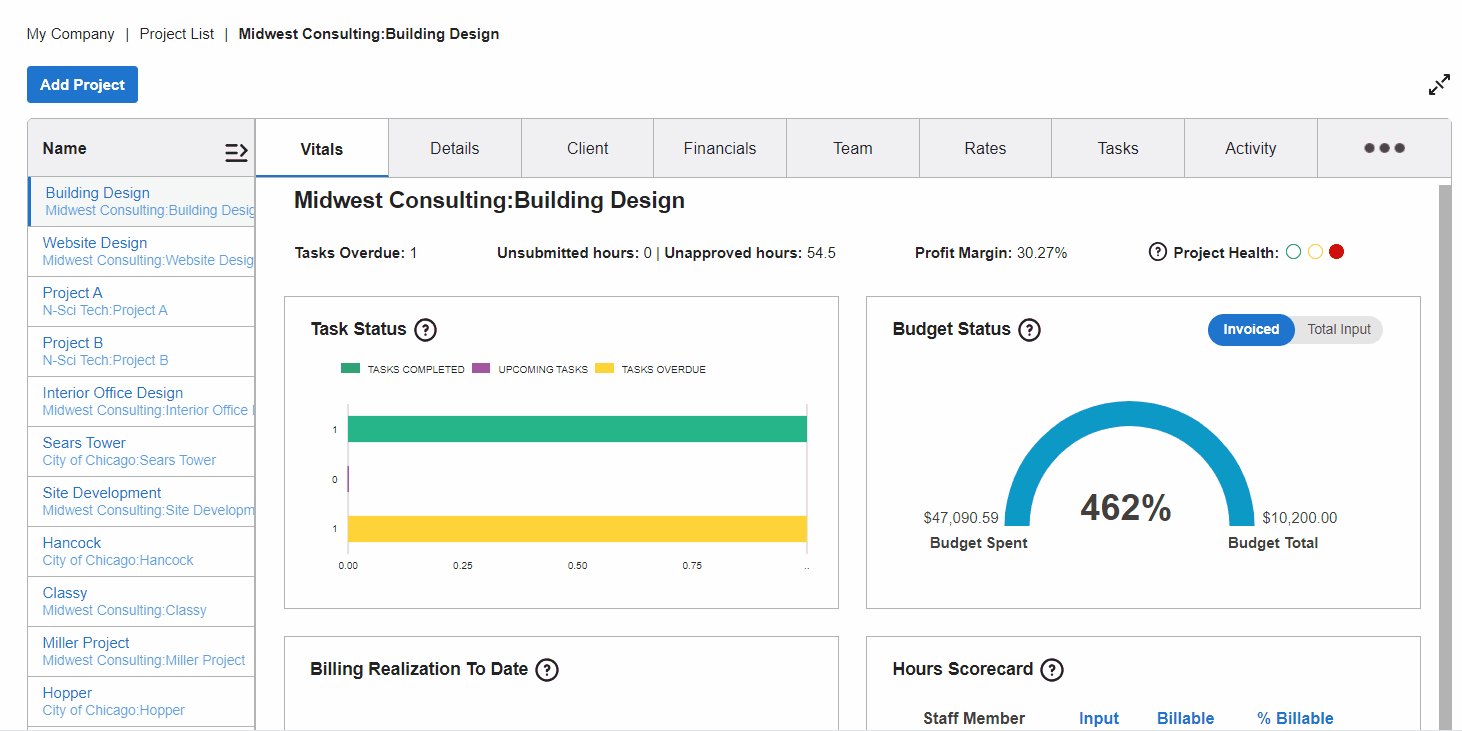The image size is (1462, 731).
Task: Click the expand fullscreen arrows icon
Action: pyautogui.click(x=1439, y=85)
